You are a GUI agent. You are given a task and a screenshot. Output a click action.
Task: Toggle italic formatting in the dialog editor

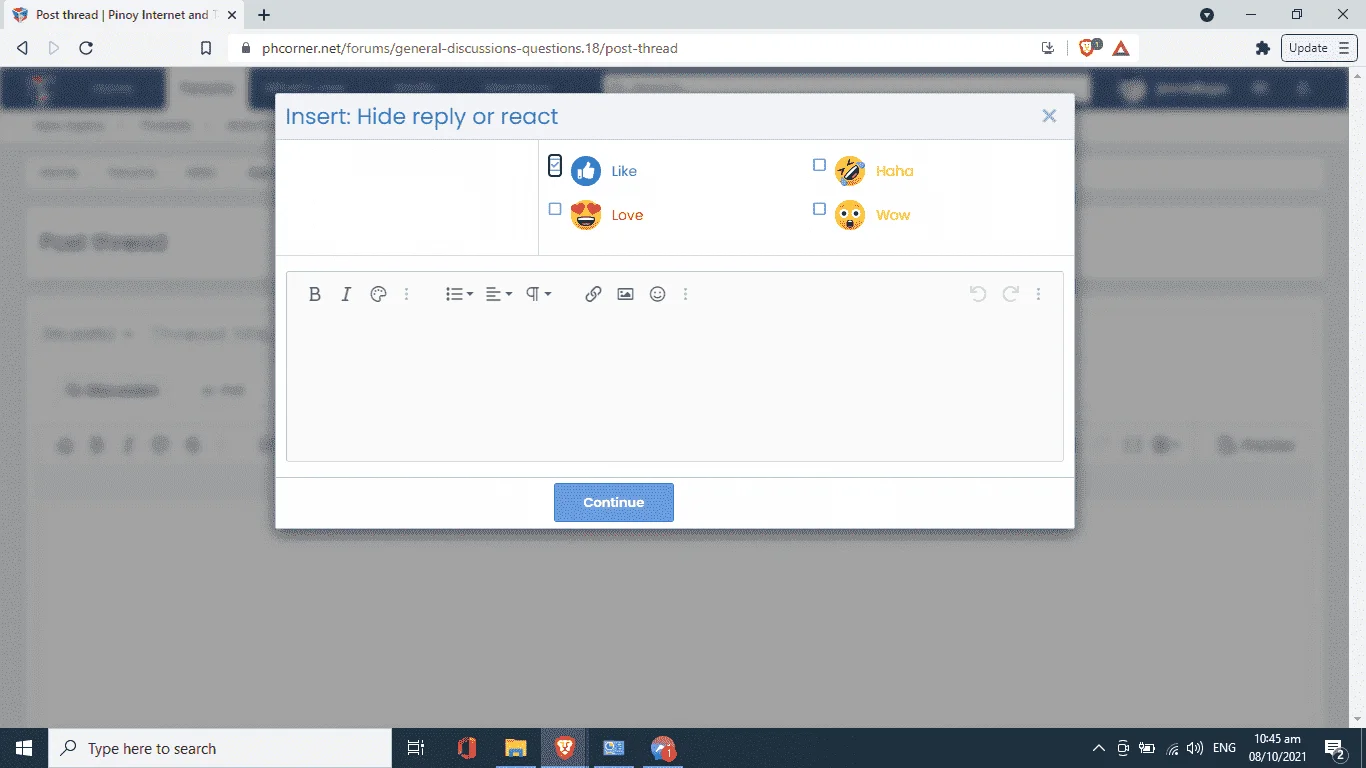coord(346,294)
